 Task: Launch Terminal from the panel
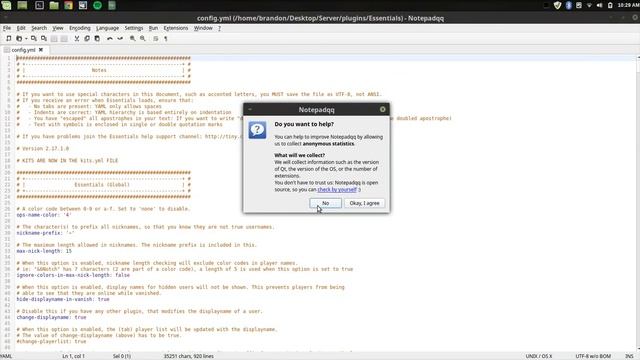39,5
